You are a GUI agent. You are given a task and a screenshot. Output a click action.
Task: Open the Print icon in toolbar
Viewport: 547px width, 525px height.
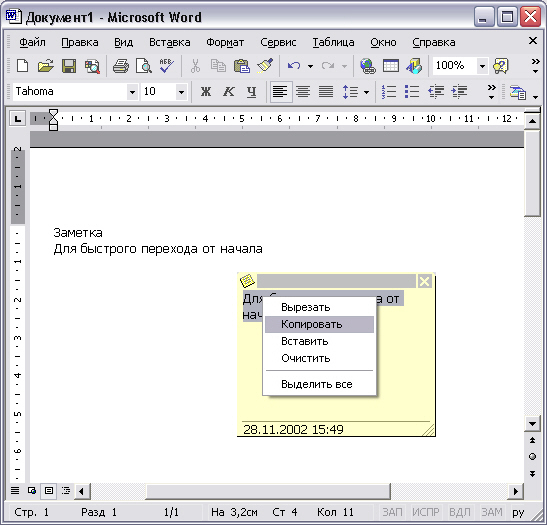click(x=121, y=66)
